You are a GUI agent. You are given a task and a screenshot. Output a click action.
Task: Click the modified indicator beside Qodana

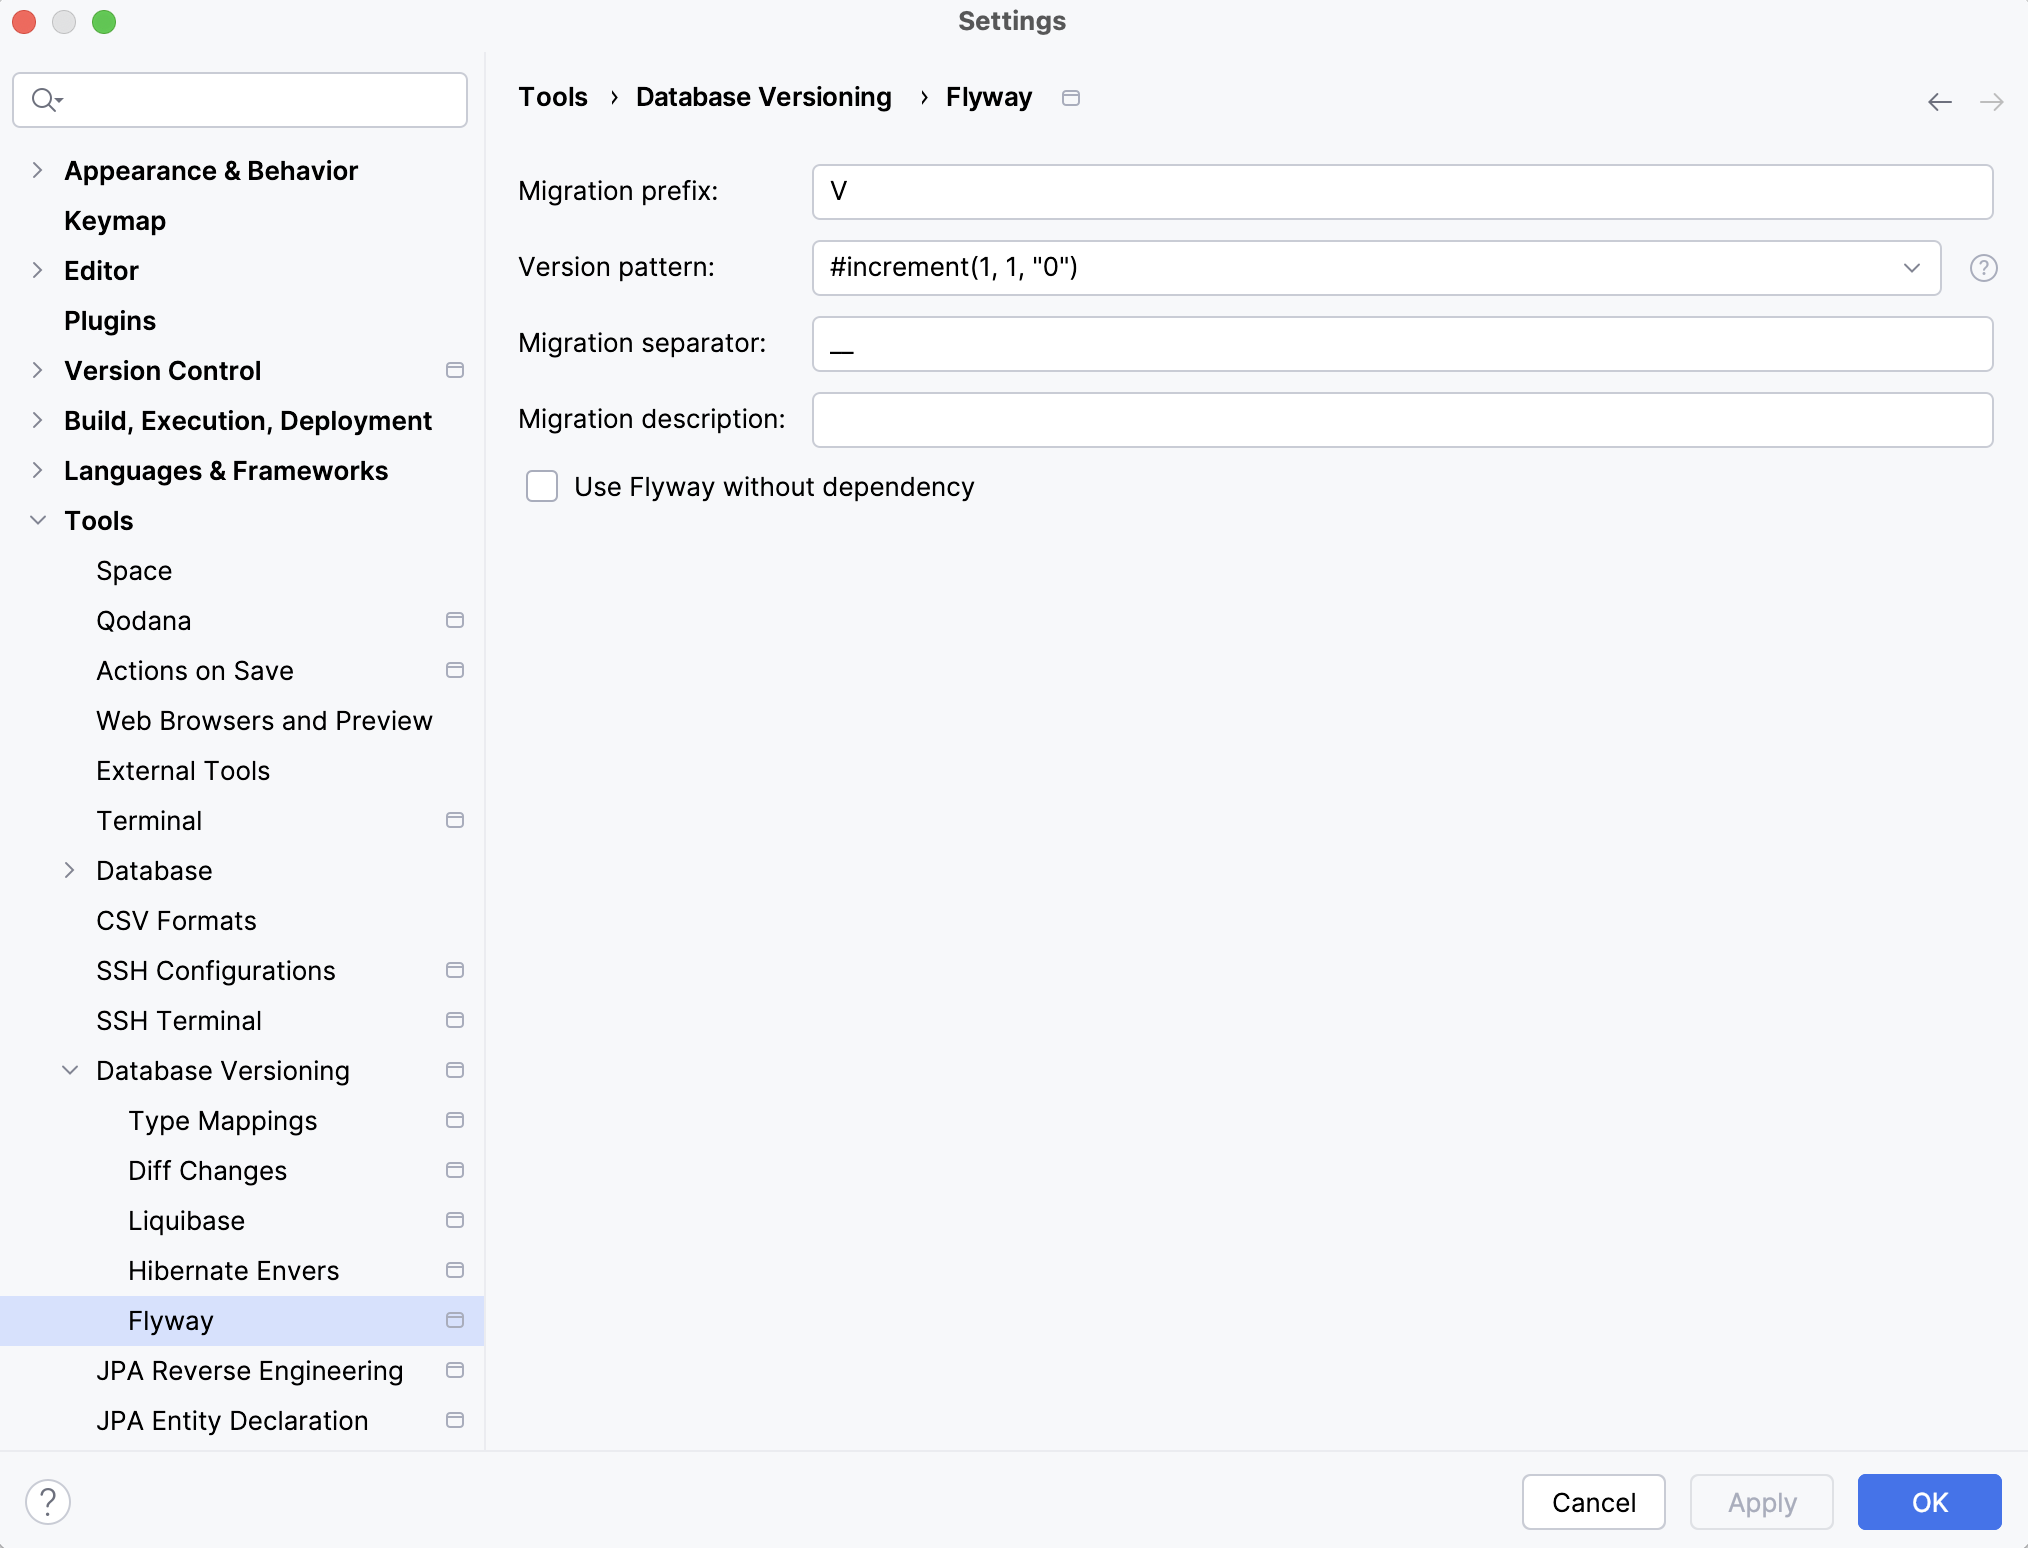455,620
